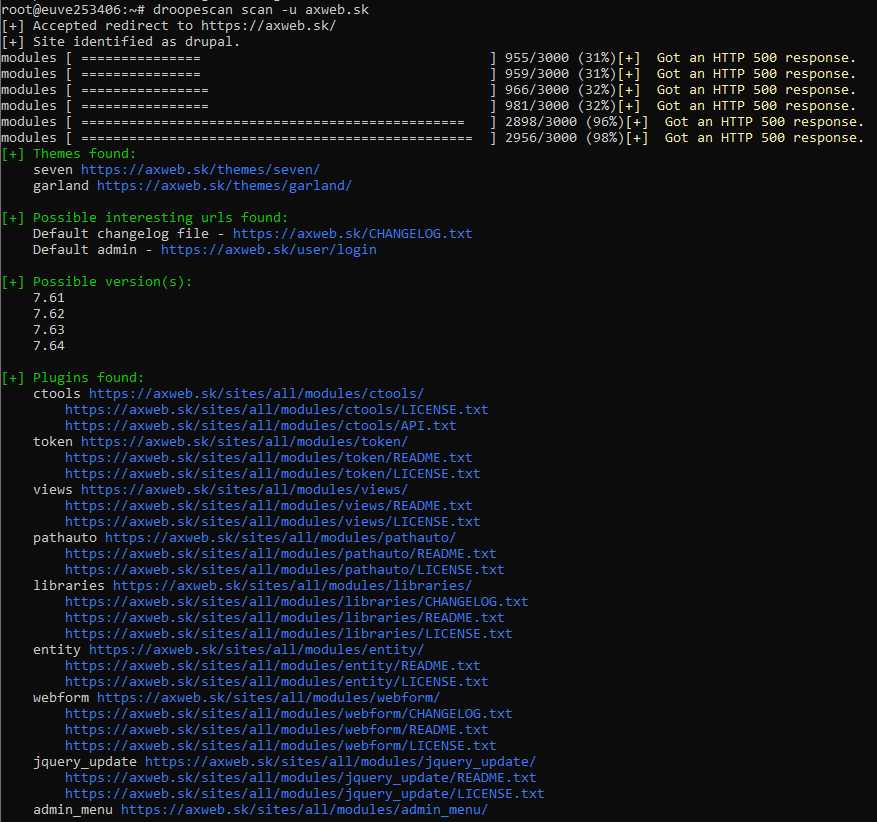Open the webform README.txt link
877x822 pixels.
pyautogui.click(x=276, y=730)
